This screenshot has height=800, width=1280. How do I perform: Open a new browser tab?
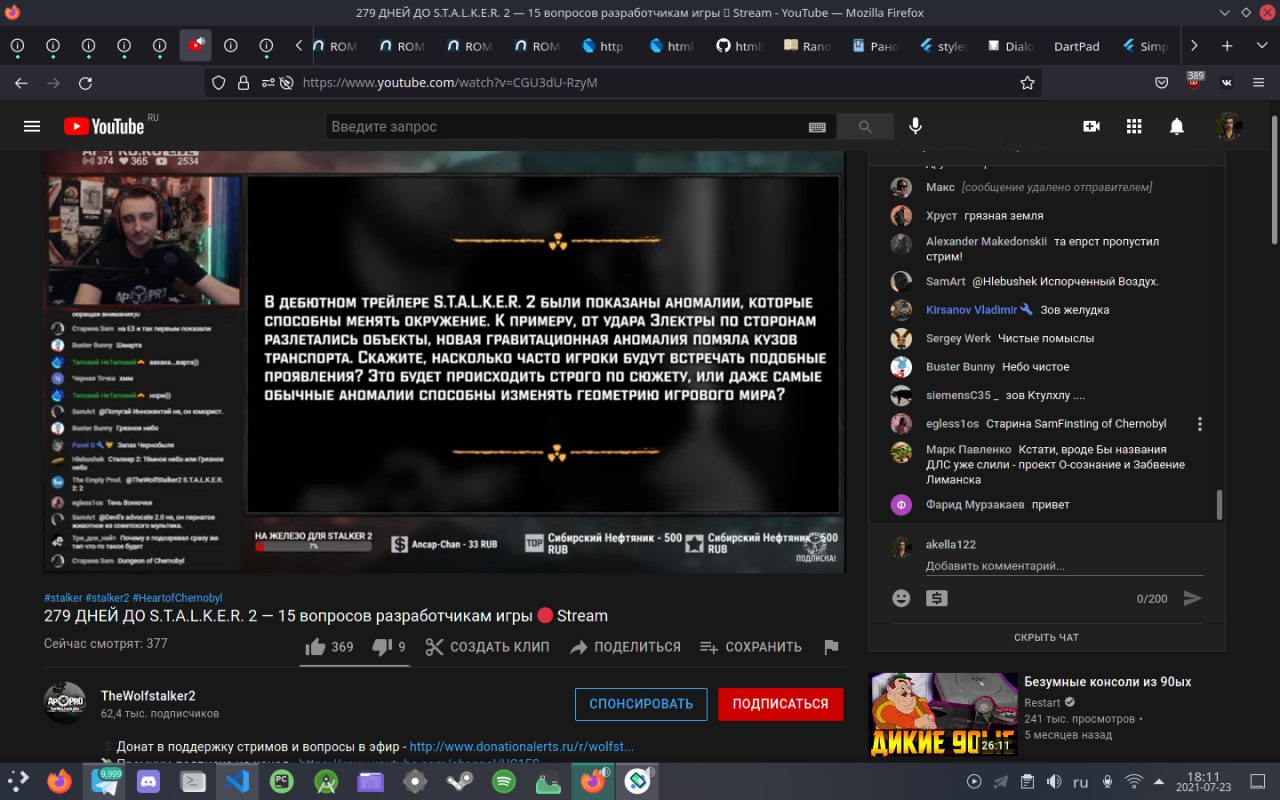click(x=1227, y=46)
